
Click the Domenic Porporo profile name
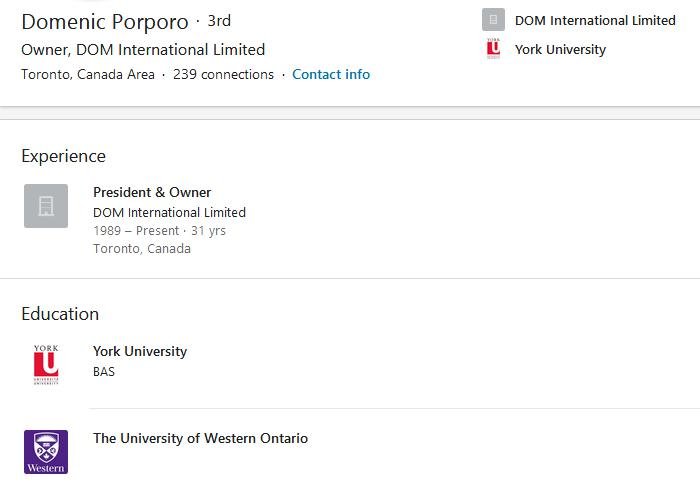(105, 22)
